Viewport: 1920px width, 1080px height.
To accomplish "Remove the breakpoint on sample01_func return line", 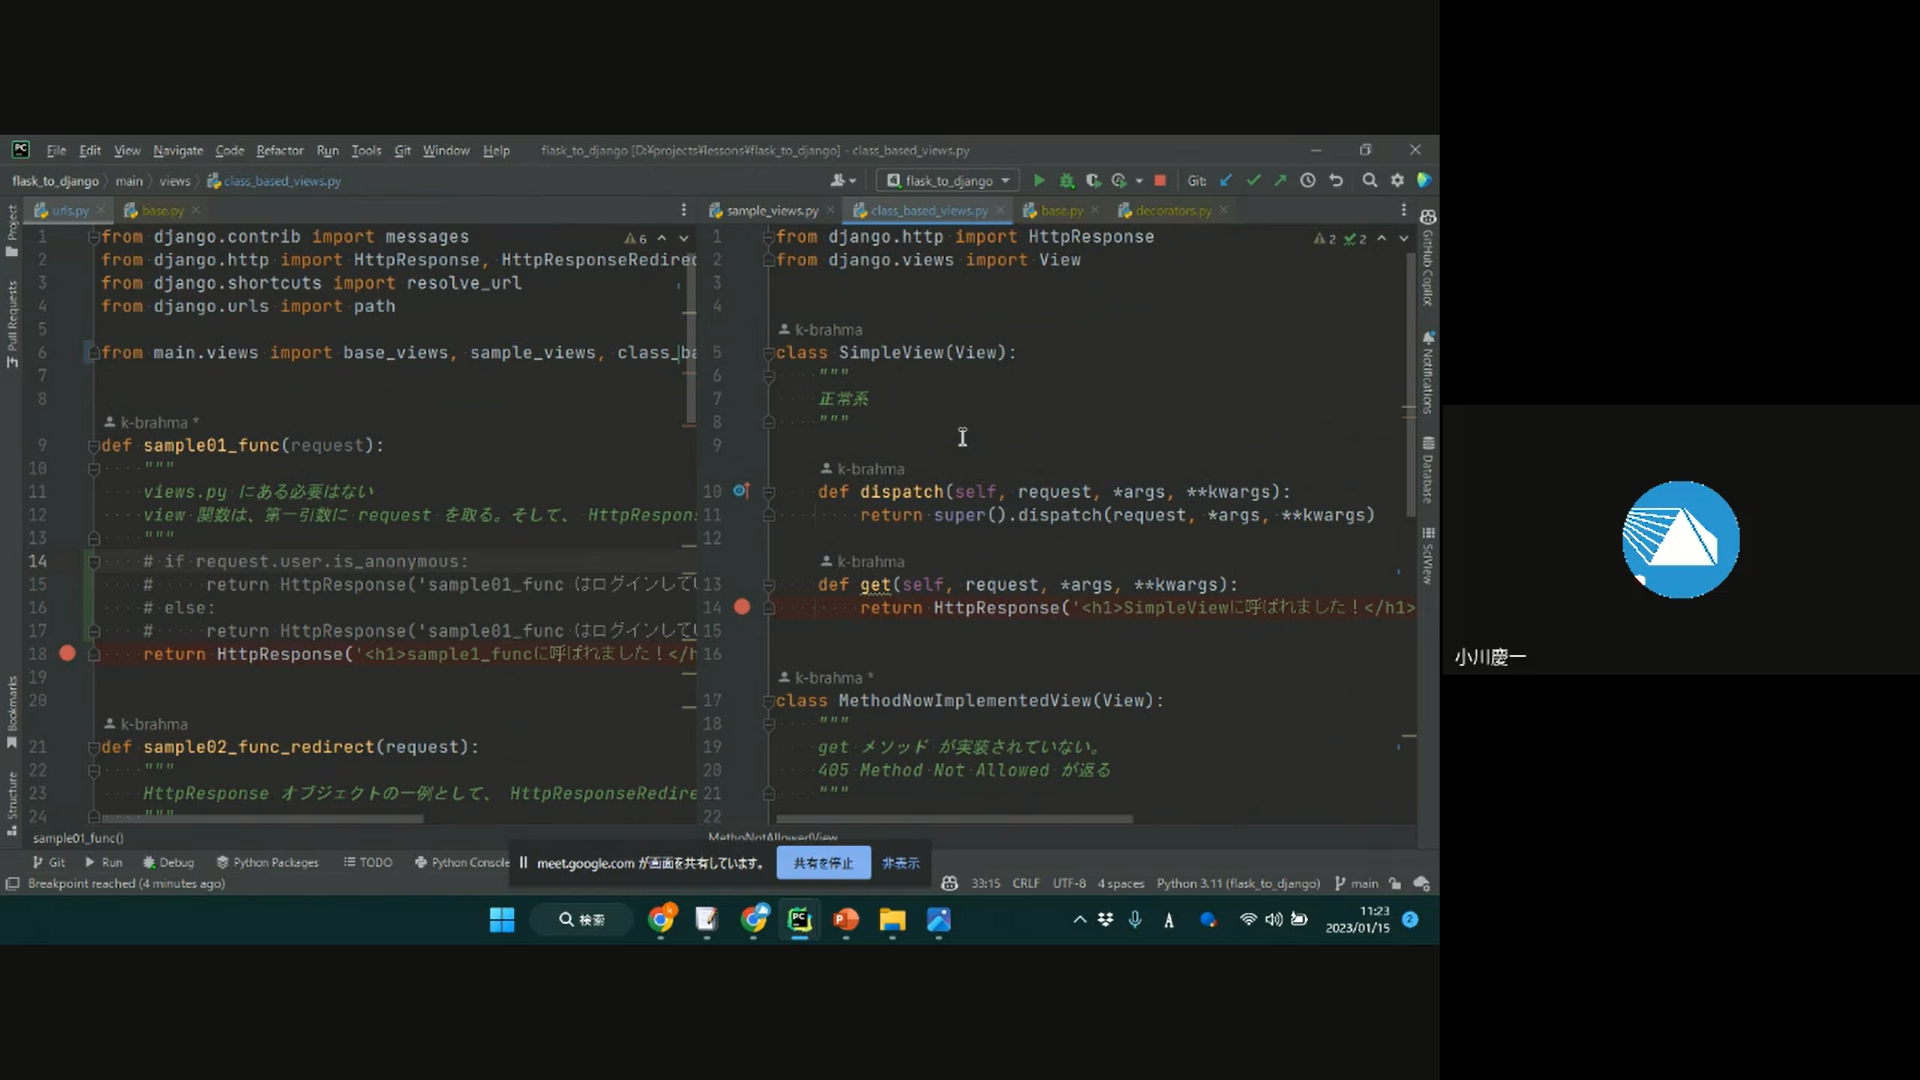I will [x=67, y=654].
